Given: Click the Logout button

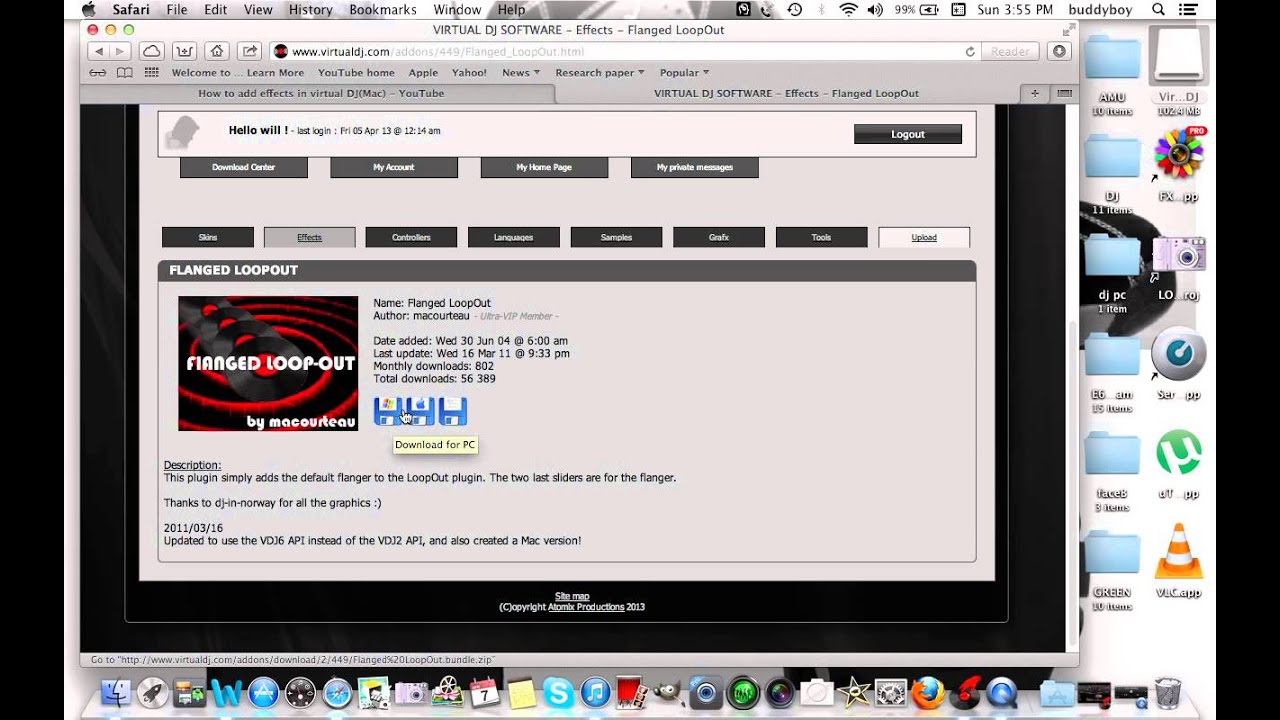Looking at the screenshot, I should click(x=908, y=134).
